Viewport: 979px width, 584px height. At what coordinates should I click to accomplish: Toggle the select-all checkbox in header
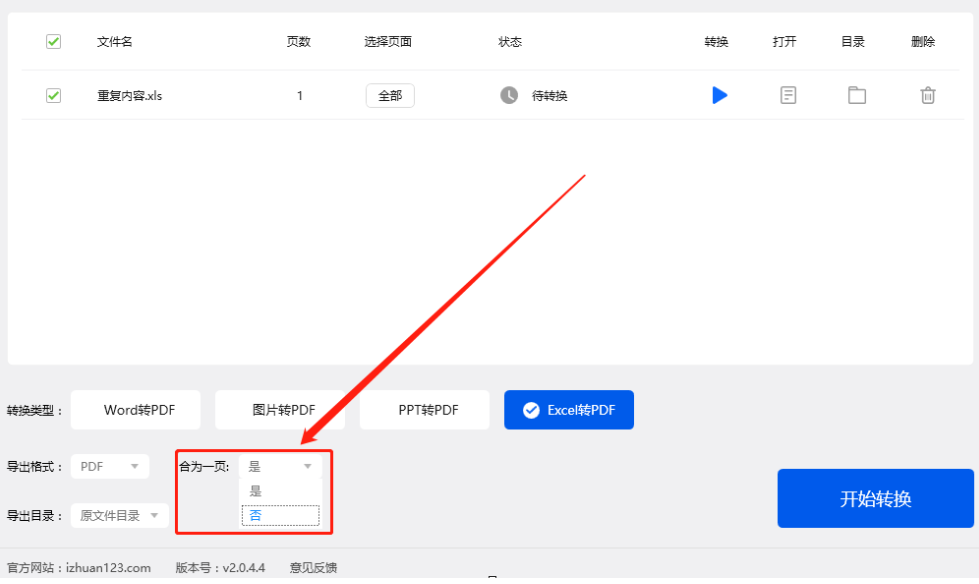pyautogui.click(x=54, y=42)
